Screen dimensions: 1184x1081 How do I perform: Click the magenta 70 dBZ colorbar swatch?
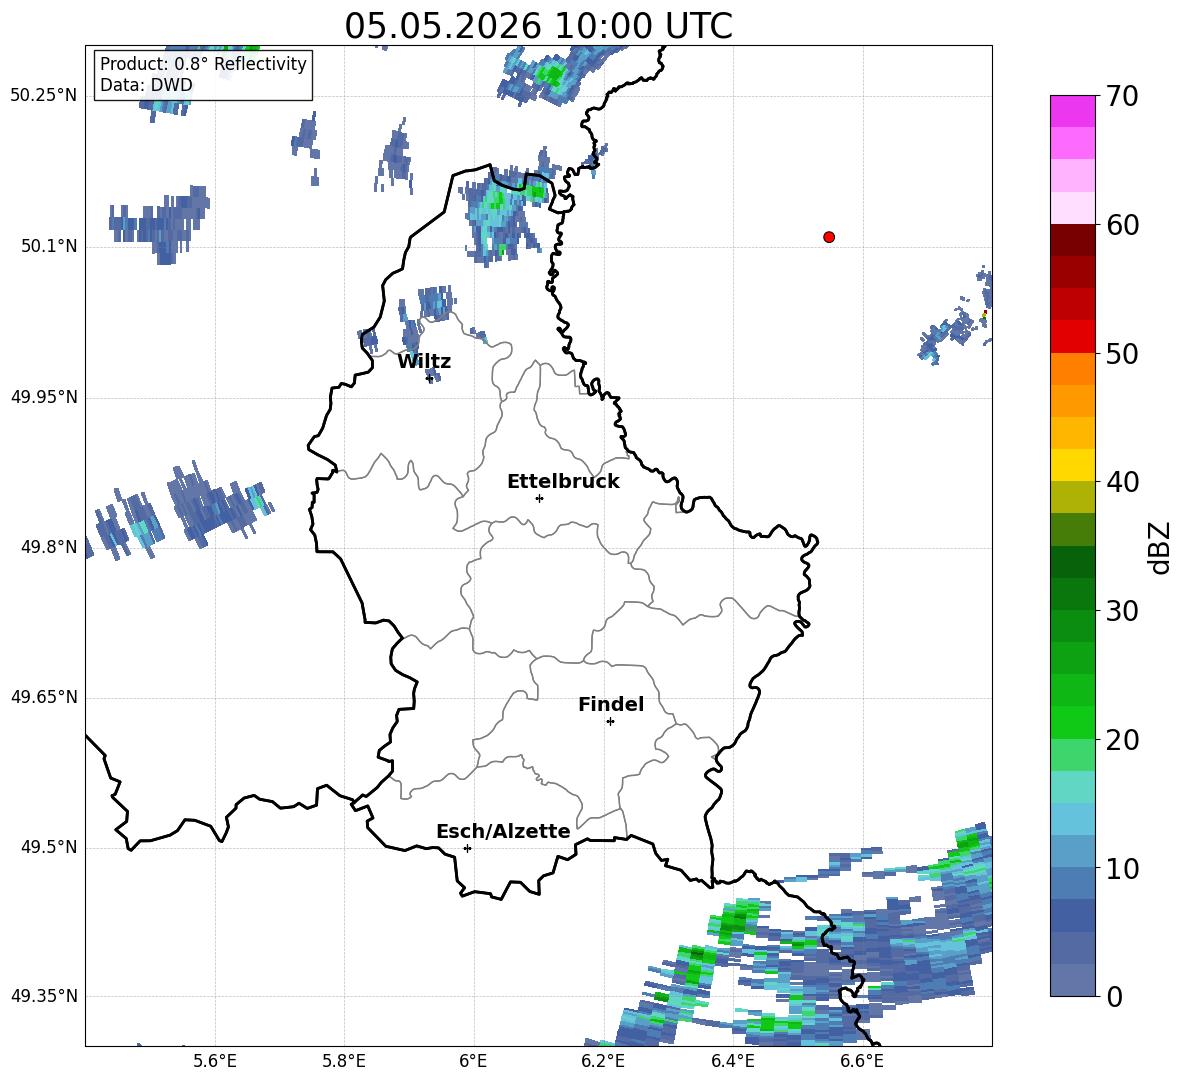[1072, 111]
